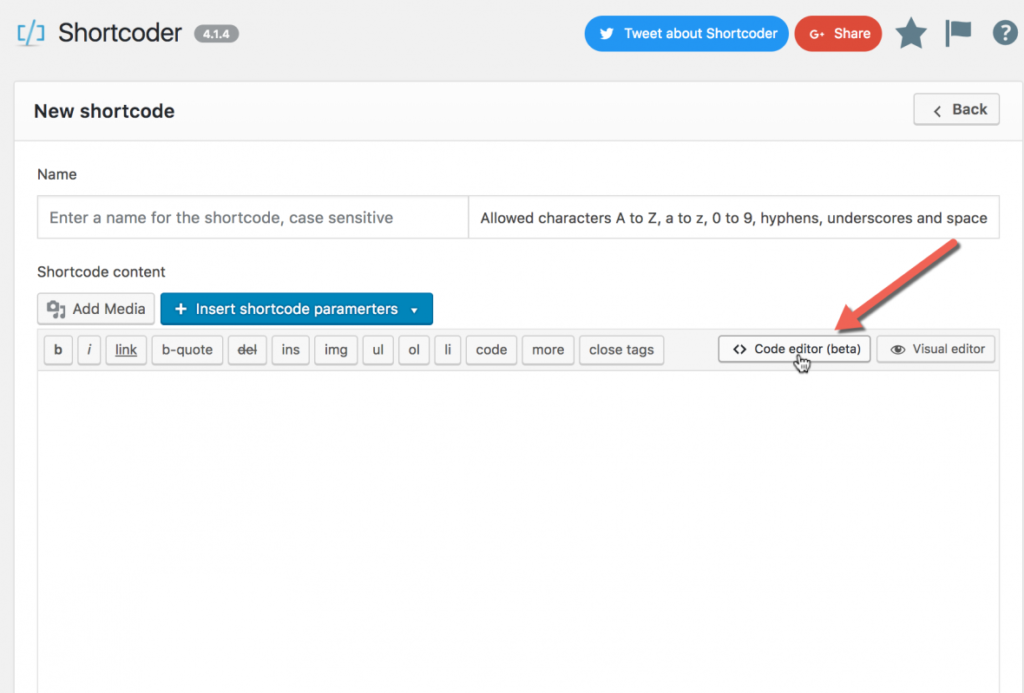The width and height of the screenshot is (1024, 693).
Task: Click the star favorite icon
Action: (911, 32)
